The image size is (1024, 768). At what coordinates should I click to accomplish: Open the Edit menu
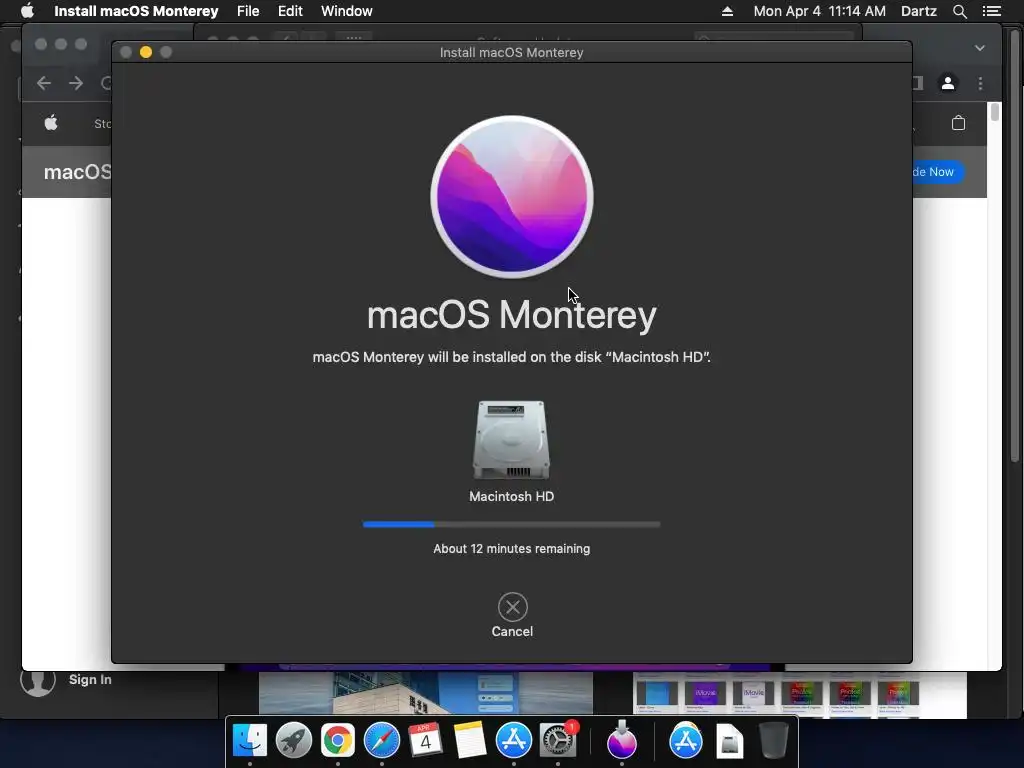click(x=290, y=11)
